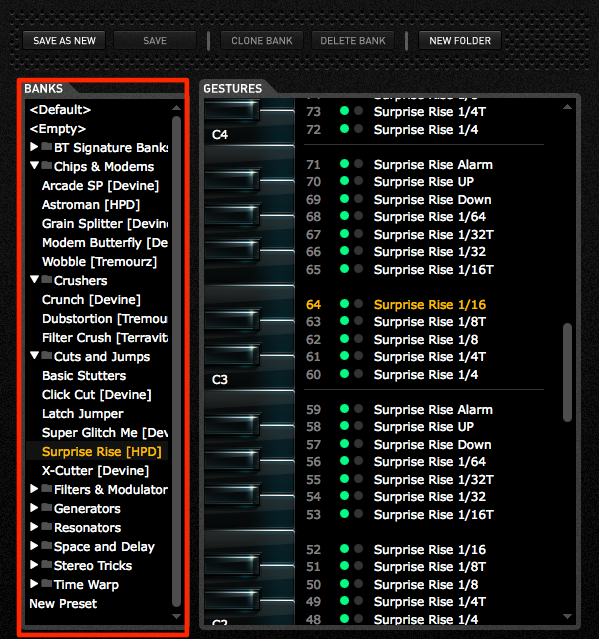Click the NEW FOLDER button
The image size is (599, 639).
point(460,41)
